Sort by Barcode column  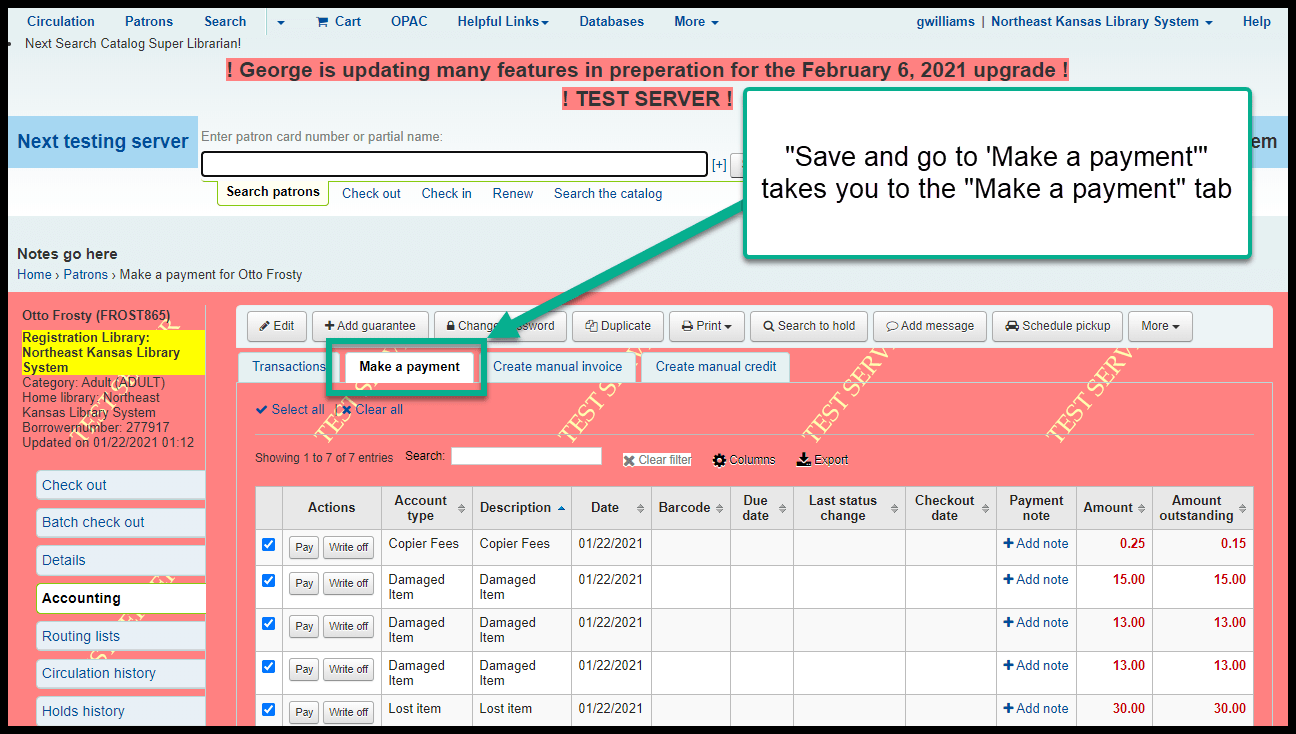[691, 508]
